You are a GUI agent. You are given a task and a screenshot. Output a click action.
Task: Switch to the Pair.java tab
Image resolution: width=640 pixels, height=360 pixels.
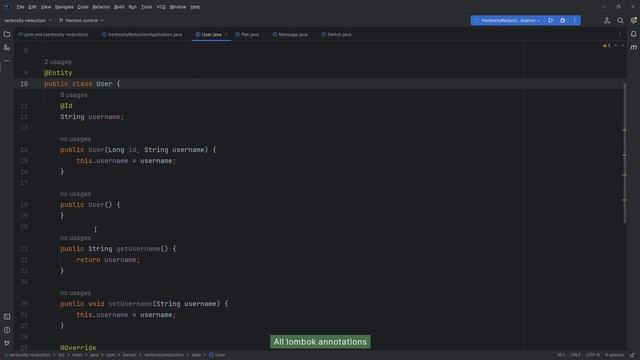click(x=247, y=35)
